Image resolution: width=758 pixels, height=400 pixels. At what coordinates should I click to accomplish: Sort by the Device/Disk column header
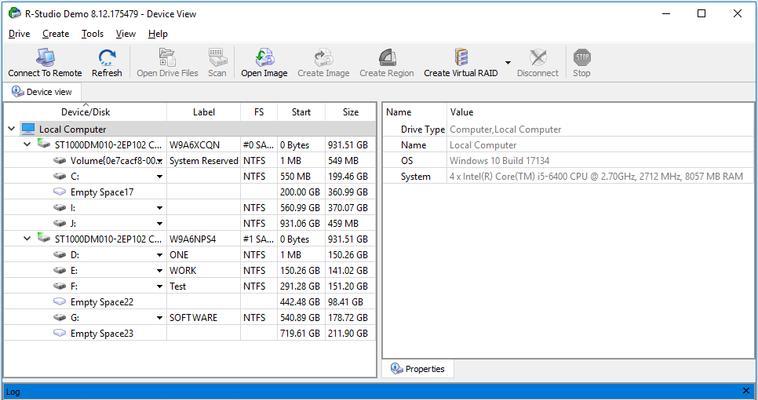(x=85, y=112)
